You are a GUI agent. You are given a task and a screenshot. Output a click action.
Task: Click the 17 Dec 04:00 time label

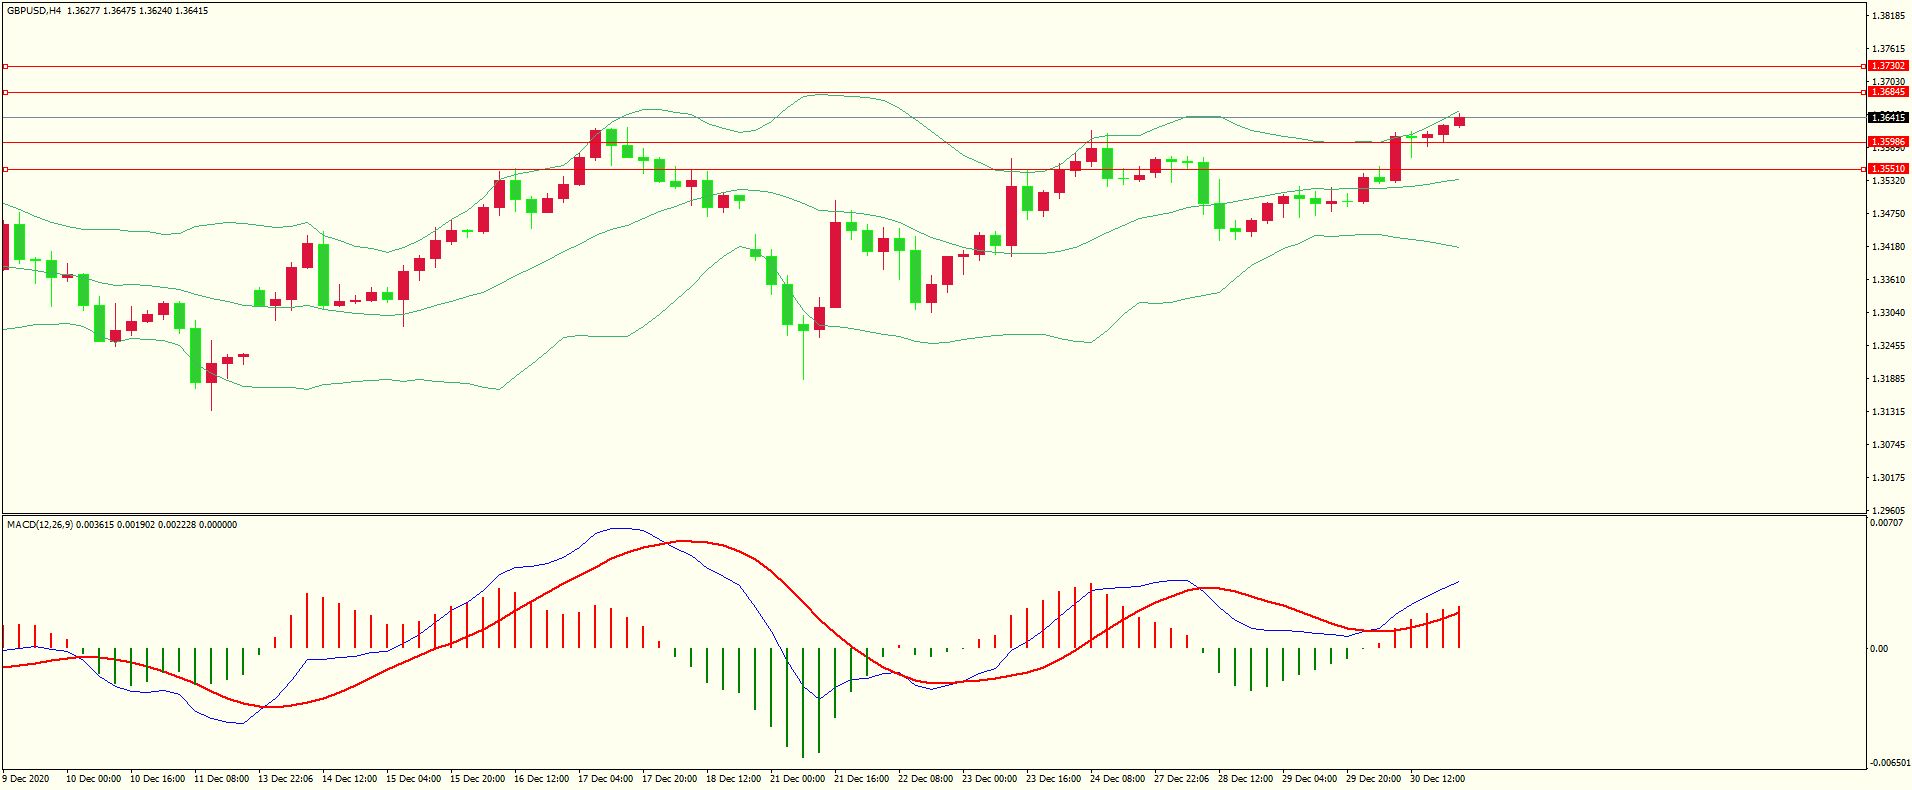coord(605,779)
